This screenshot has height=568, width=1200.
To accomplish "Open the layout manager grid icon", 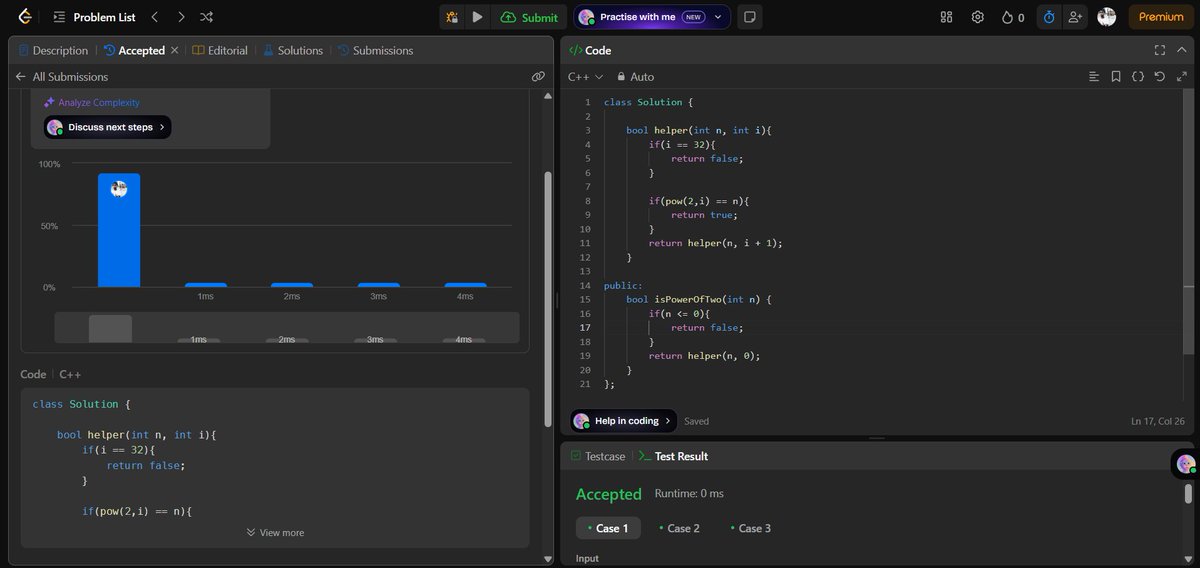I will coord(947,17).
